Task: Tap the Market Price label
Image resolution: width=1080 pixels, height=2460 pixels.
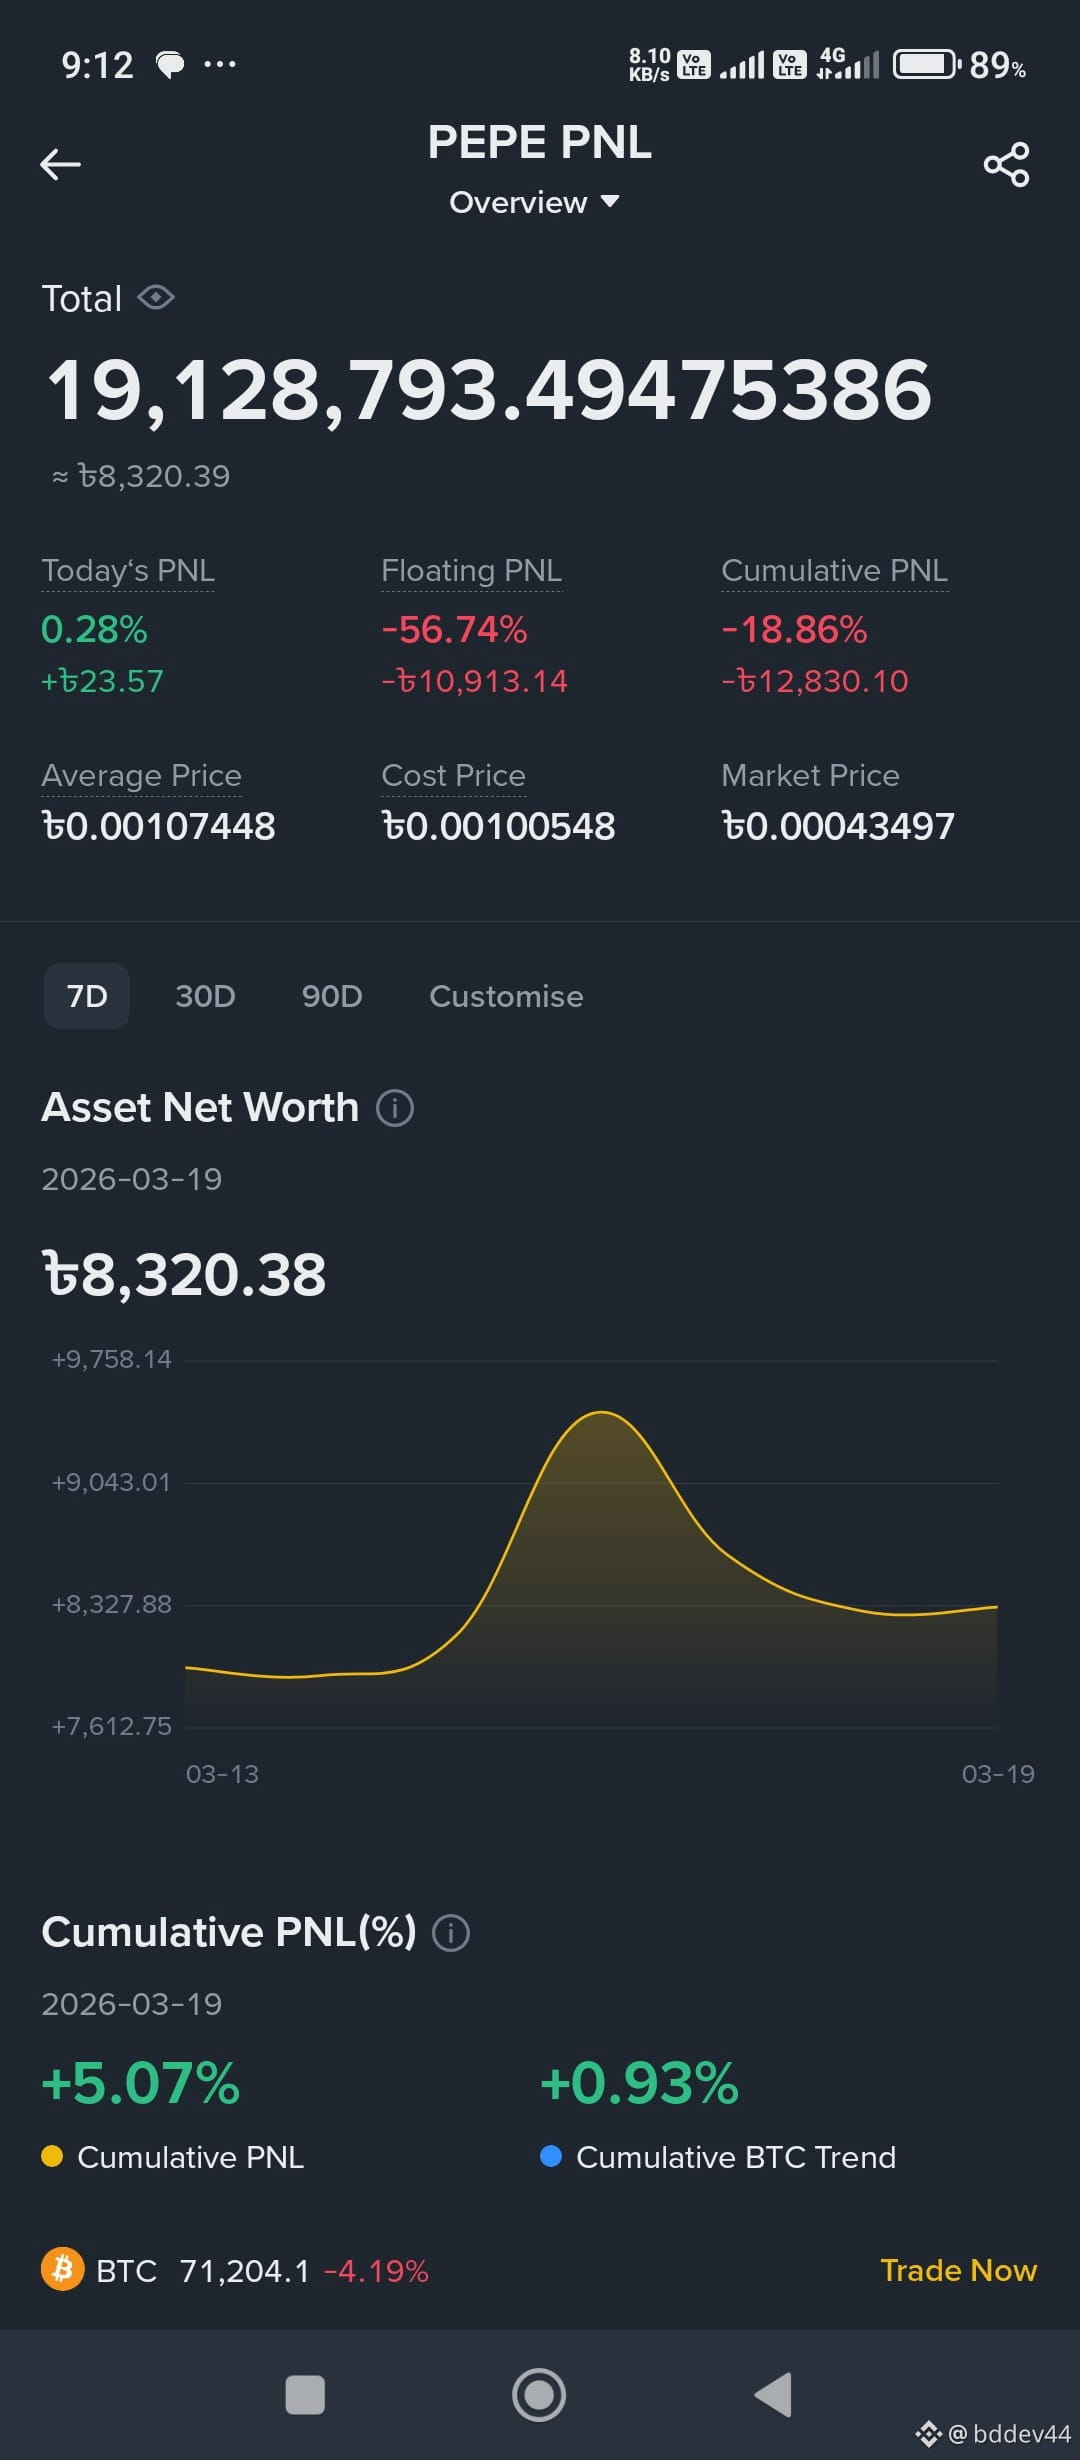Action: 810,775
